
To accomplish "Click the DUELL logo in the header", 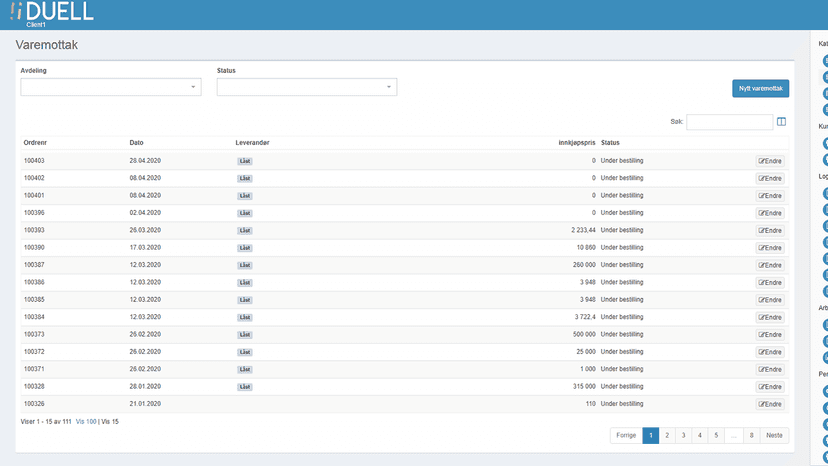I will (x=51, y=12).
